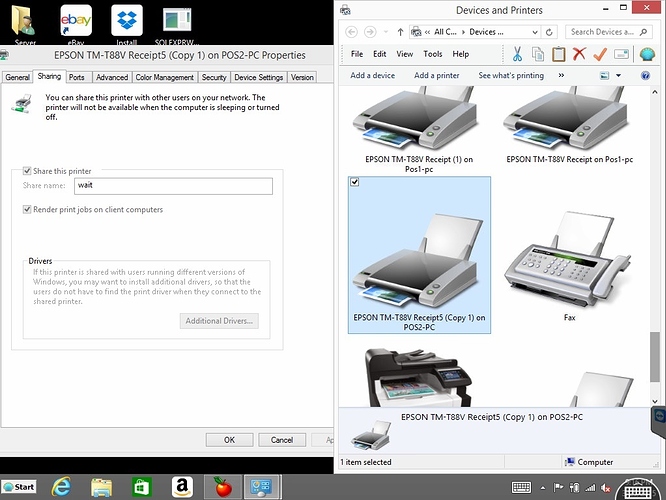The height and width of the screenshot is (500, 666).
Task: Switch to the General tab
Action: pyautogui.click(x=17, y=77)
